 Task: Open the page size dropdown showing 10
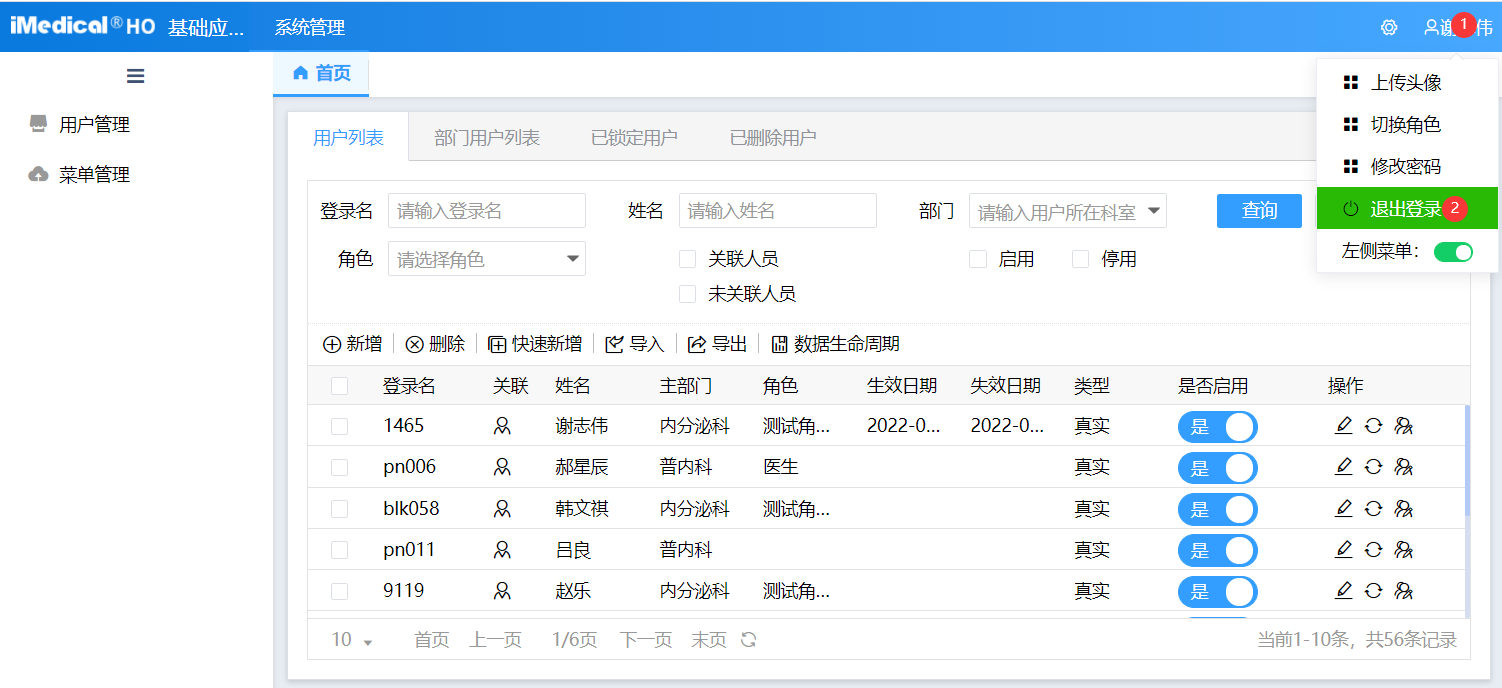[352, 640]
